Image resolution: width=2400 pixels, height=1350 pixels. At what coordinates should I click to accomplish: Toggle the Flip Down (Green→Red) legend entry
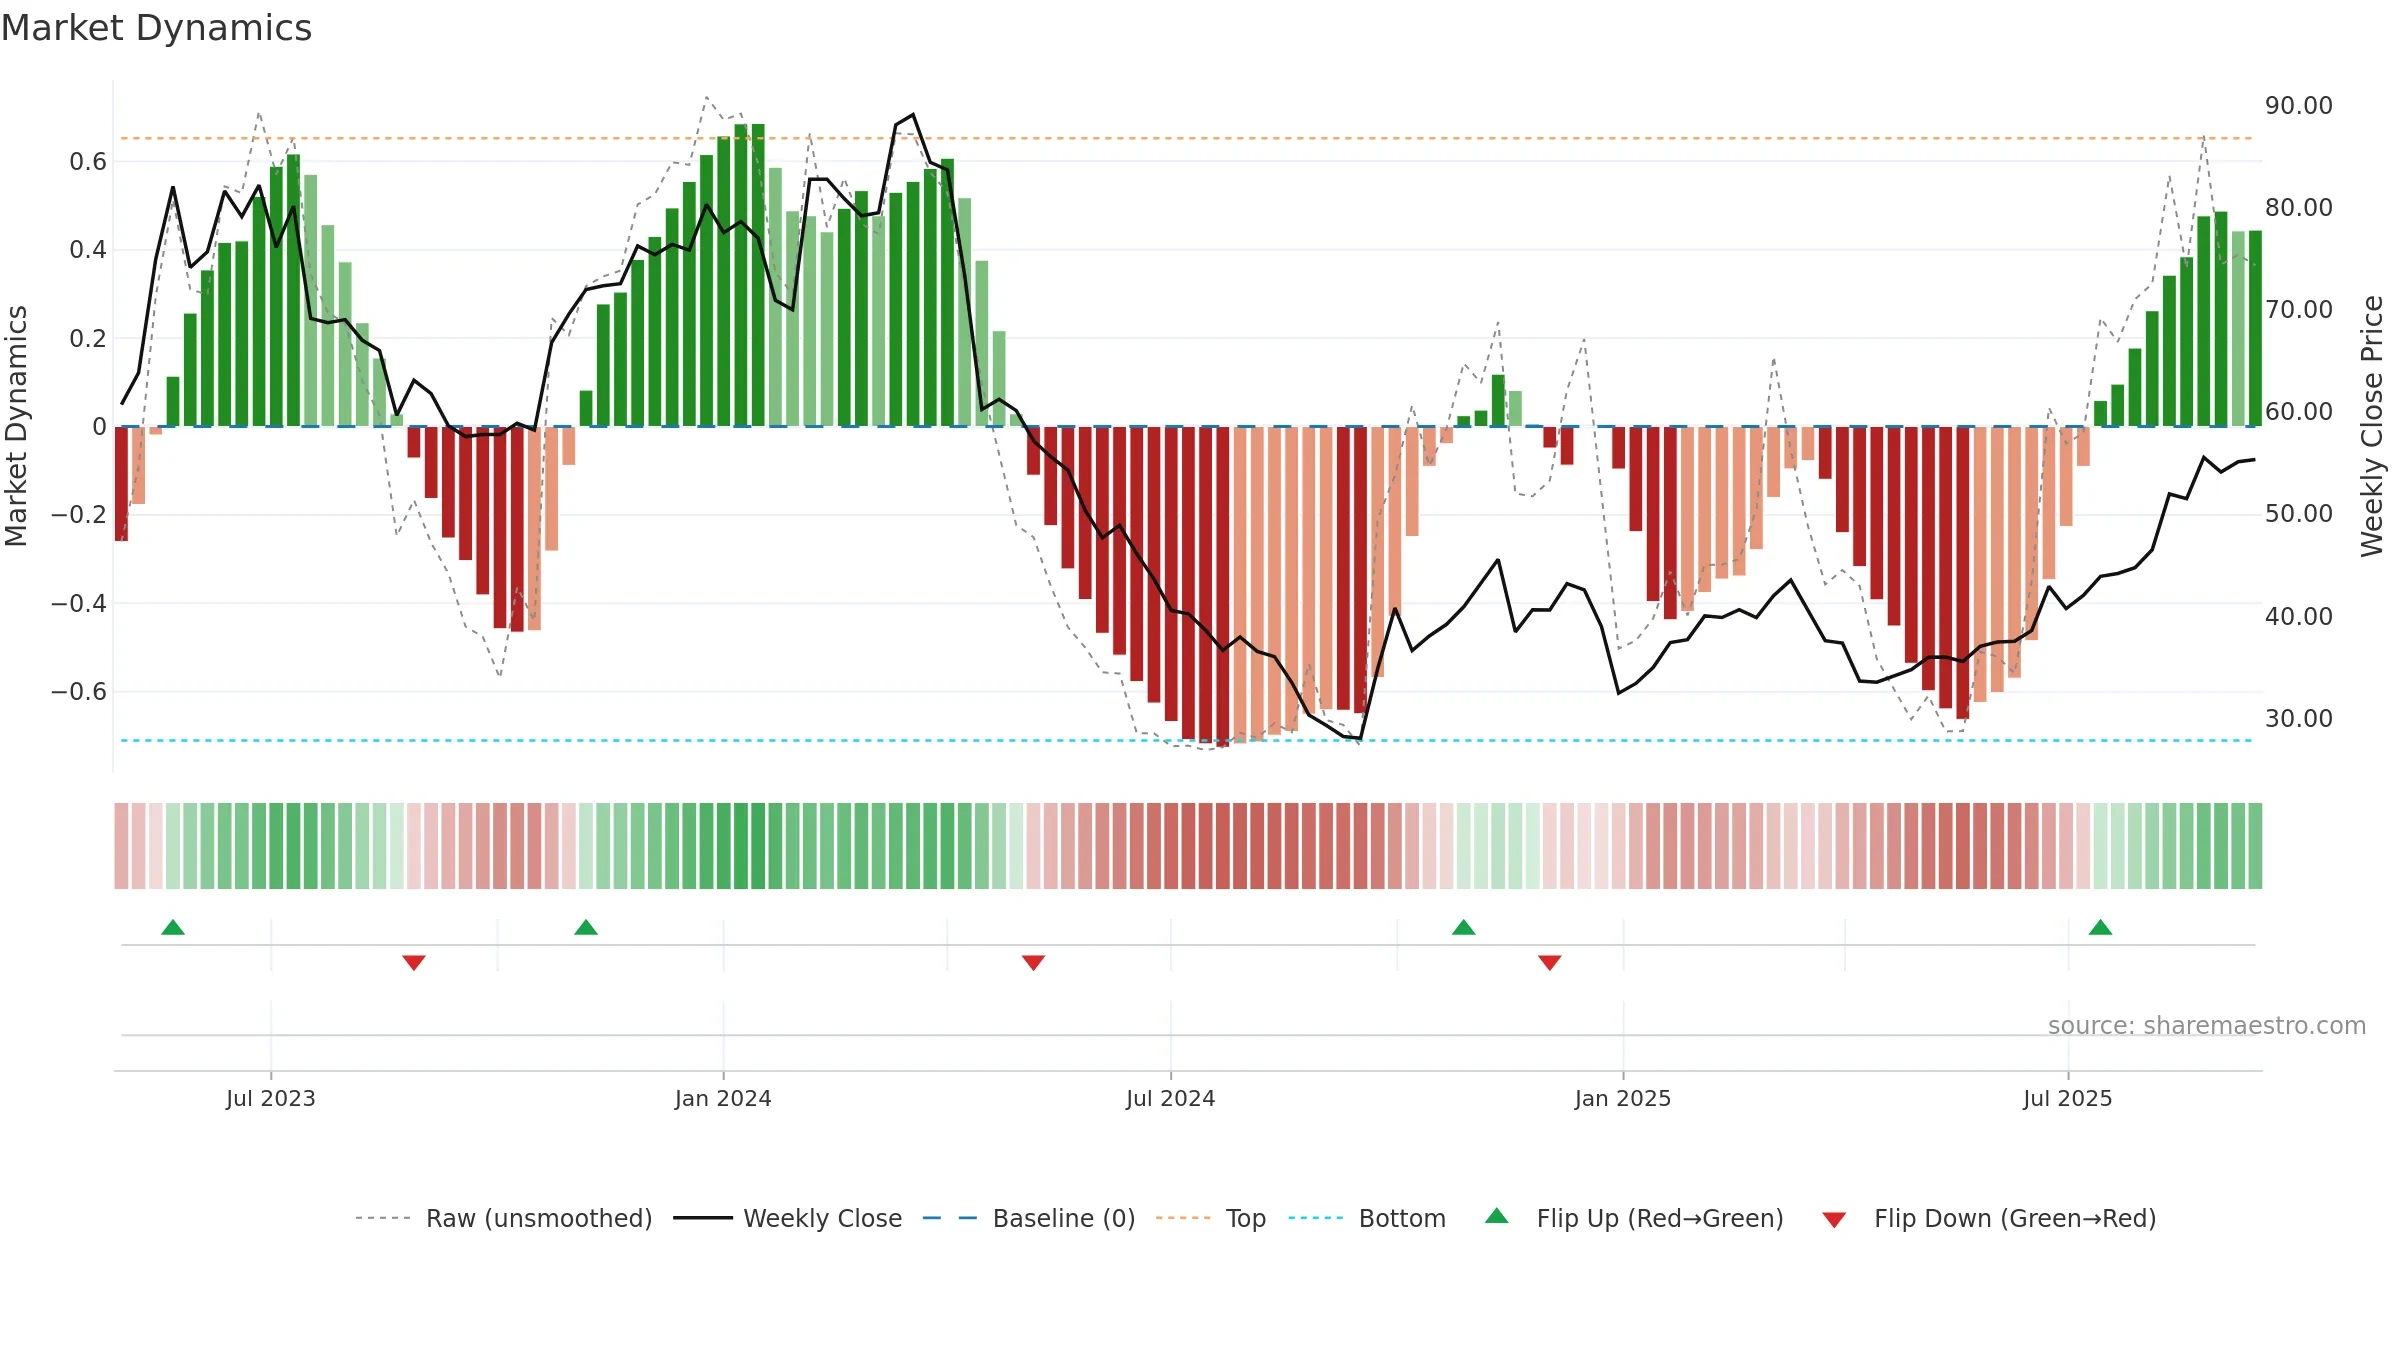pos(1989,1218)
